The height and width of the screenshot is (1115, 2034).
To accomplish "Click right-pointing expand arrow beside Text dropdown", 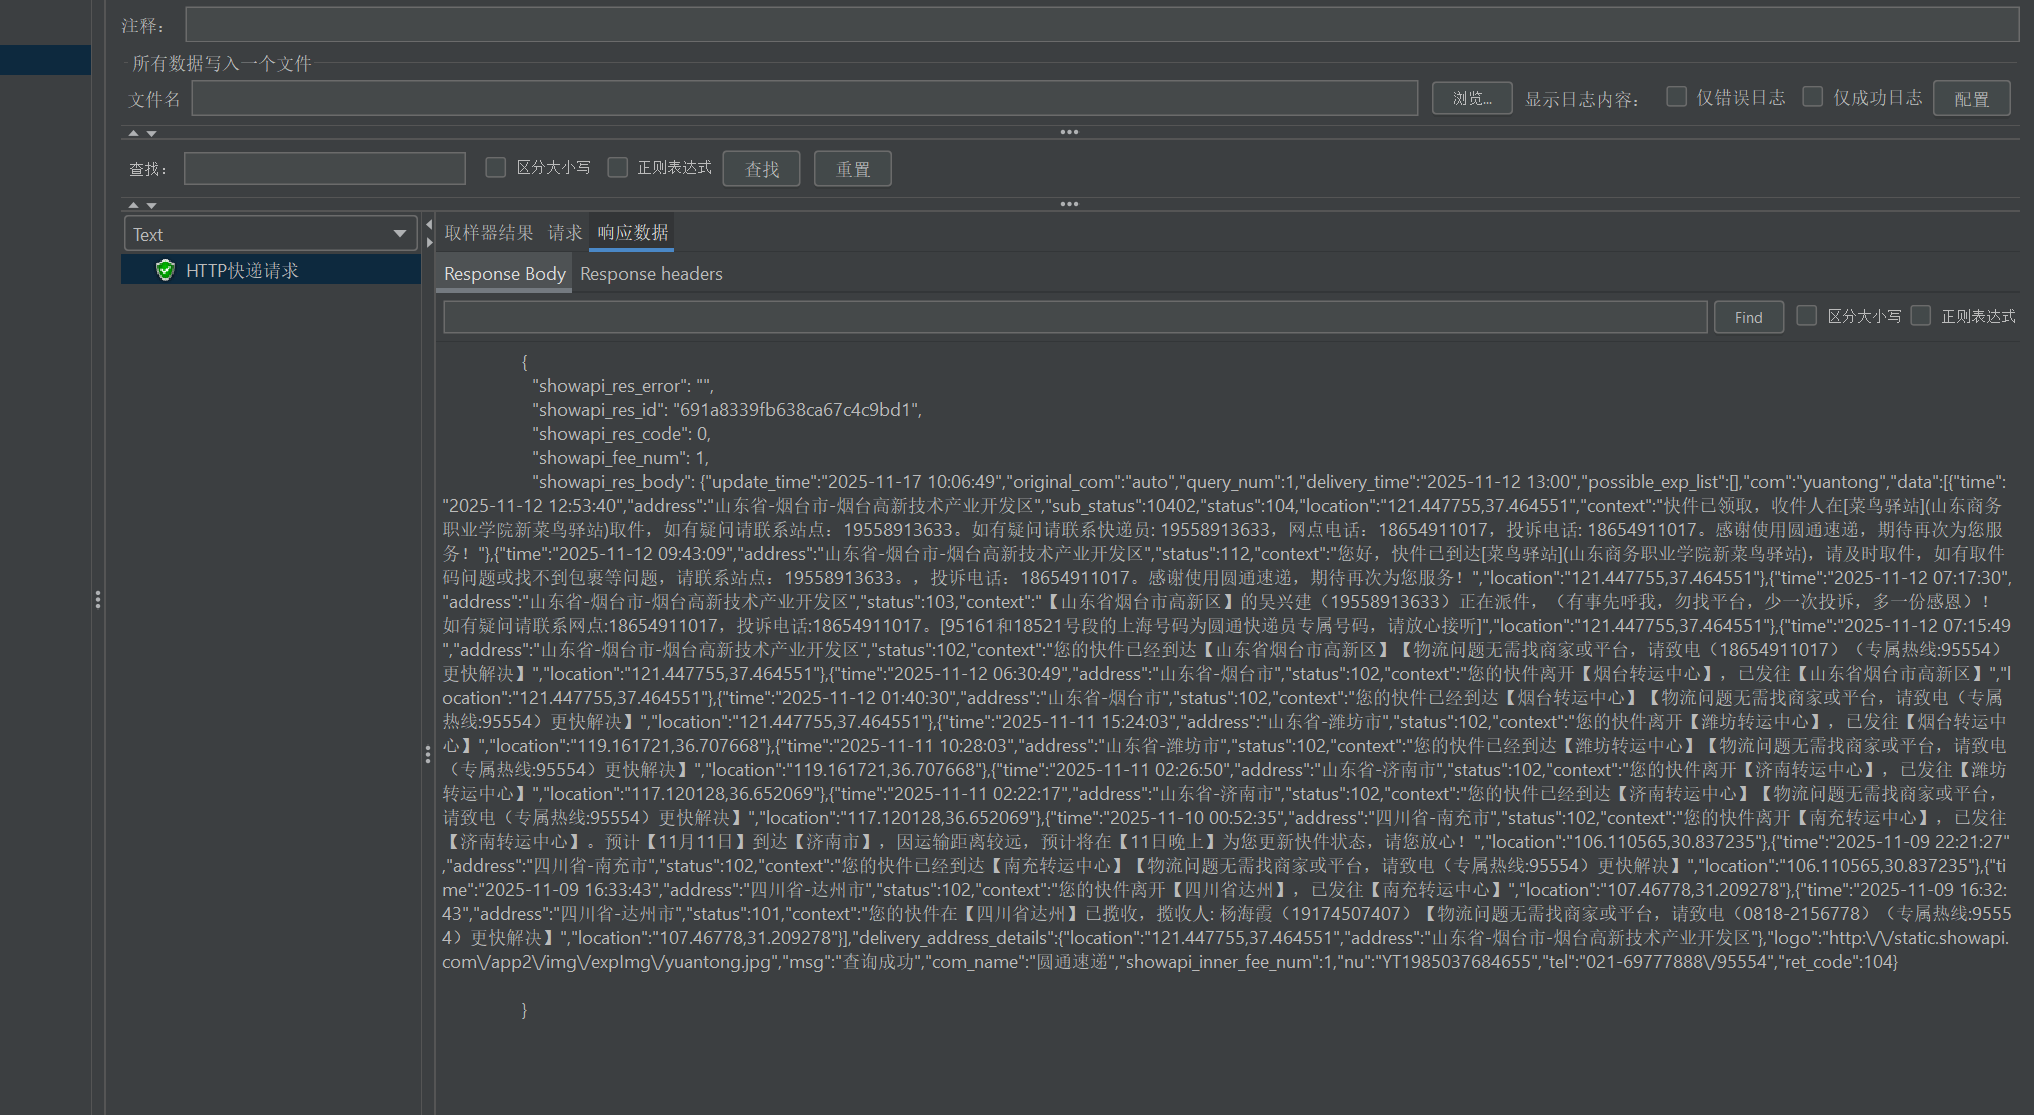I will coord(429,242).
